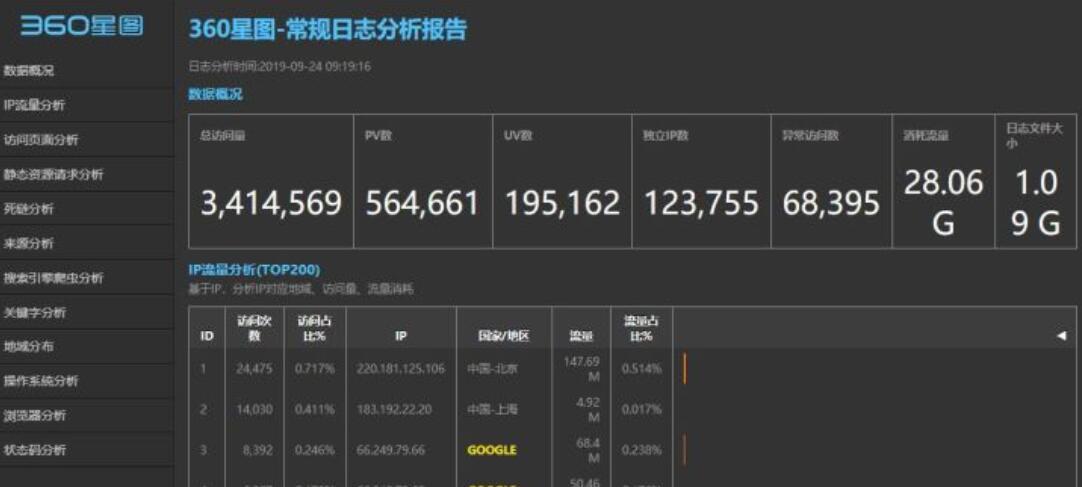Screen dimensions: 1082x487
Task: Click the PV count 564,661
Action: 422,203
